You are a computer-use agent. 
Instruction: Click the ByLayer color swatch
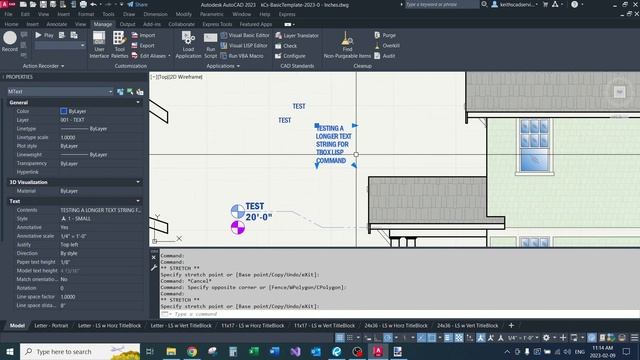(64, 111)
